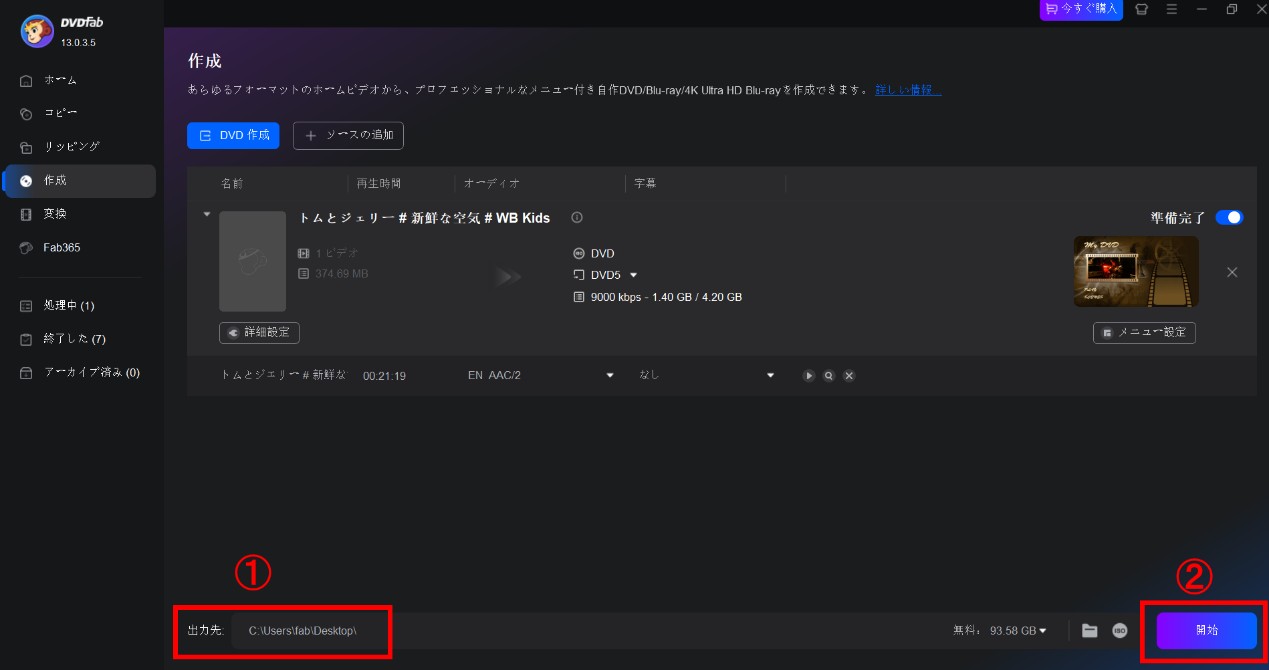This screenshot has width=1269, height=670.
Task: Click the My DVD menu template thumbnail
Action: 1136,272
